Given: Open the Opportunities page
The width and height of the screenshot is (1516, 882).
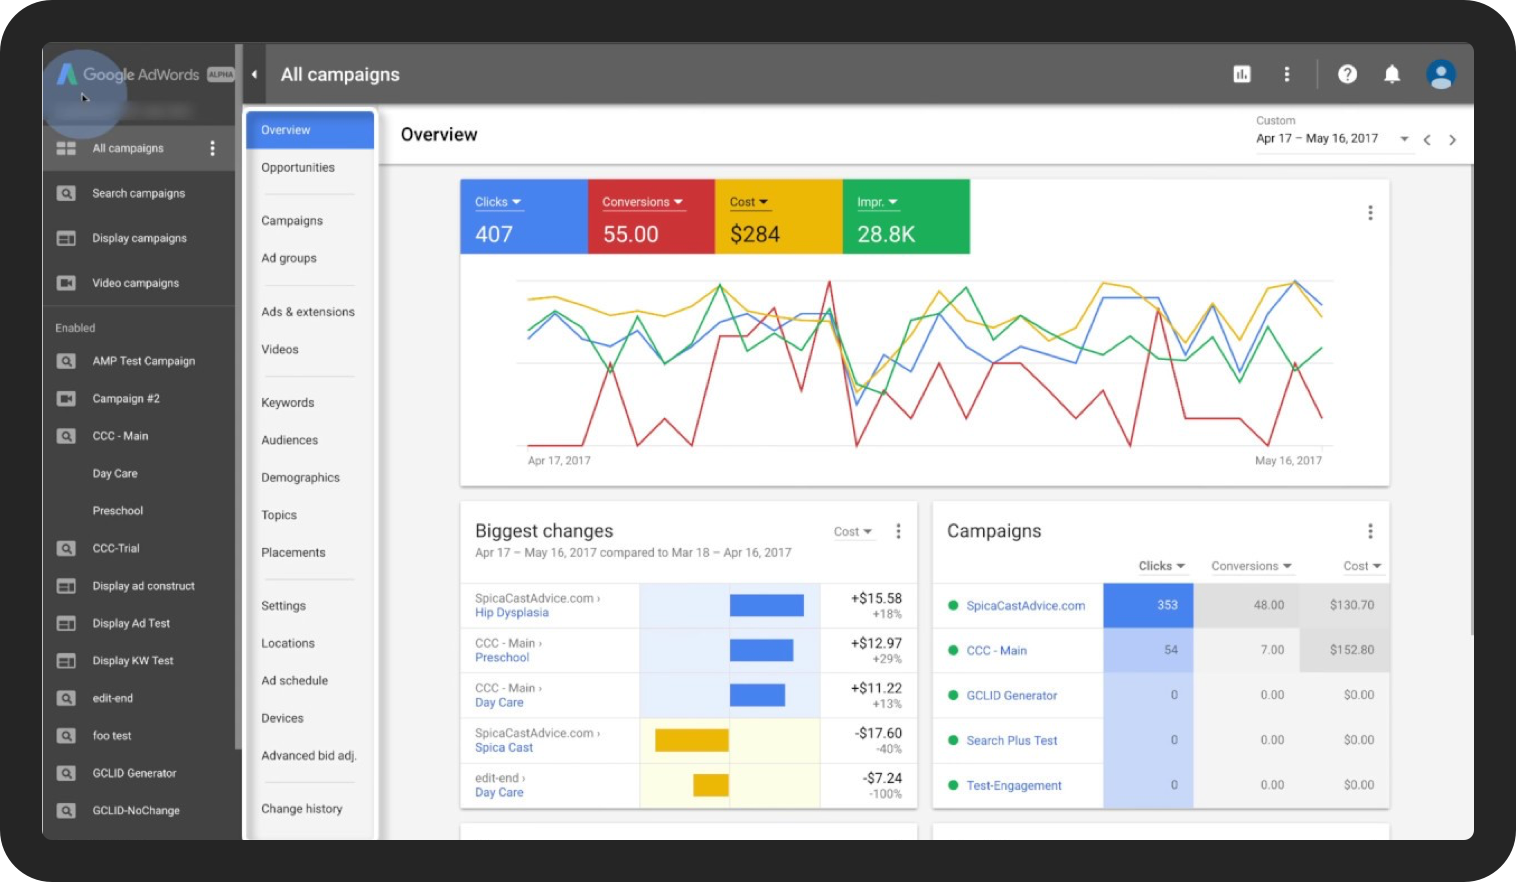Looking at the screenshot, I should (298, 168).
